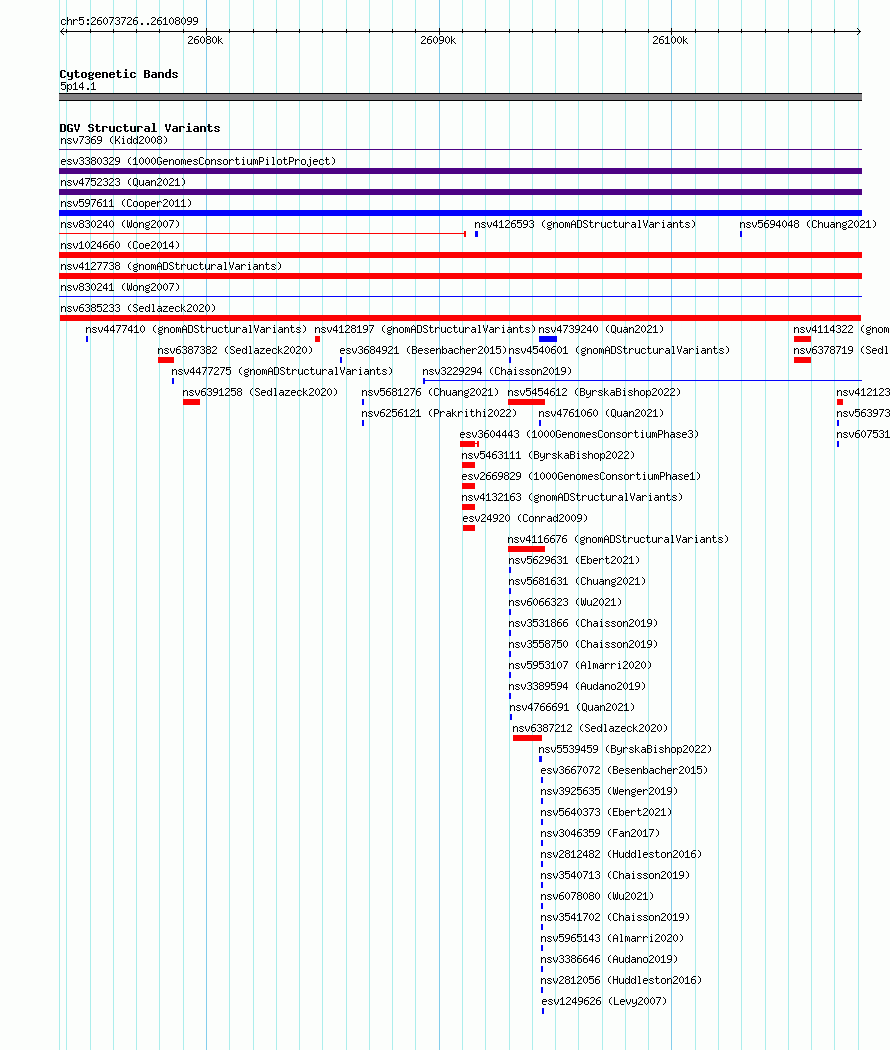Viewport: 890px width, 1050px height.
Task: Click nsv4477275 gnomADStructuralVariants label
Action: coord(282,372)
